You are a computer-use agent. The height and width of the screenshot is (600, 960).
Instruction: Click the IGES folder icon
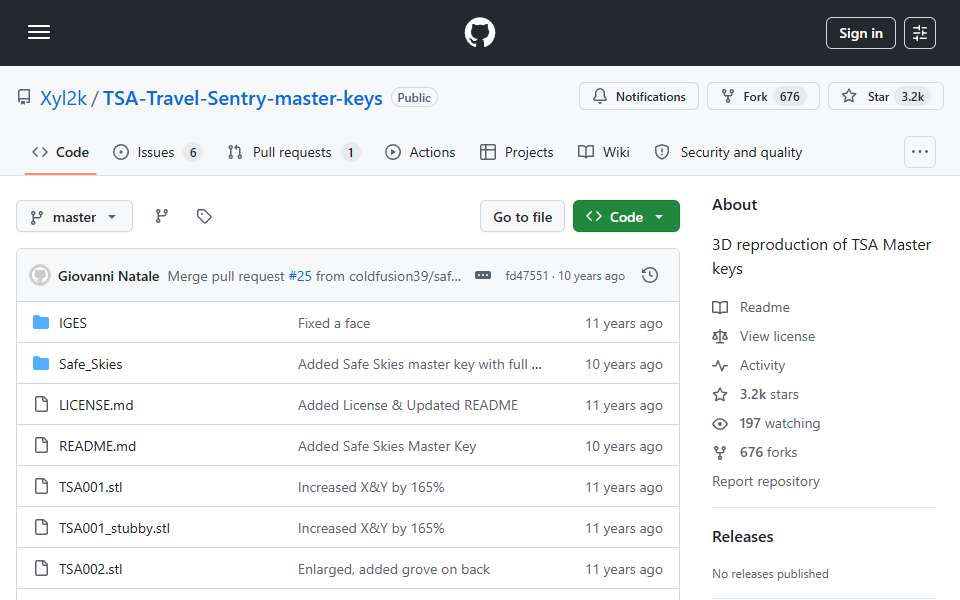(x=41, y=322)
